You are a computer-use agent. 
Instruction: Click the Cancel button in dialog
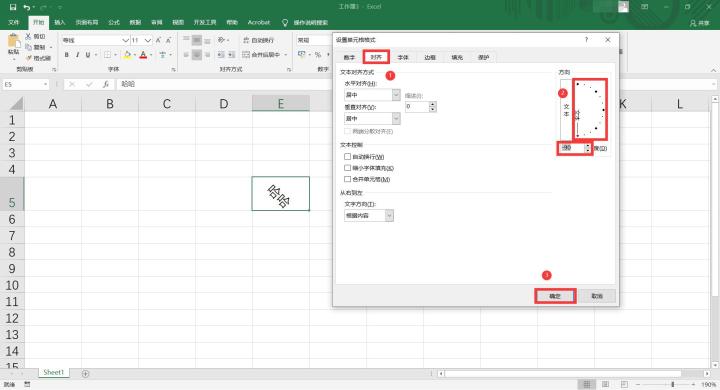click(597, 296)
